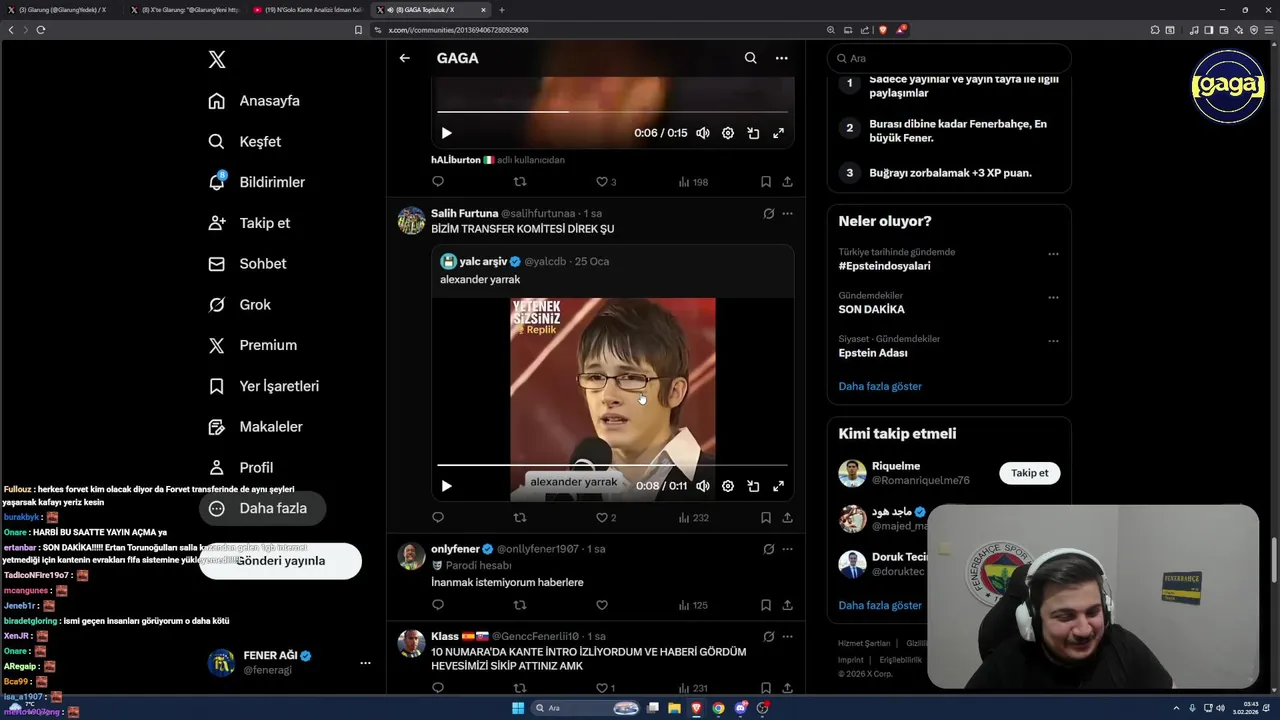The height and width of the screenshot is (720, 1280).
Task: Open Epstein Adası trend options
Action: [x=1053, y=341]
